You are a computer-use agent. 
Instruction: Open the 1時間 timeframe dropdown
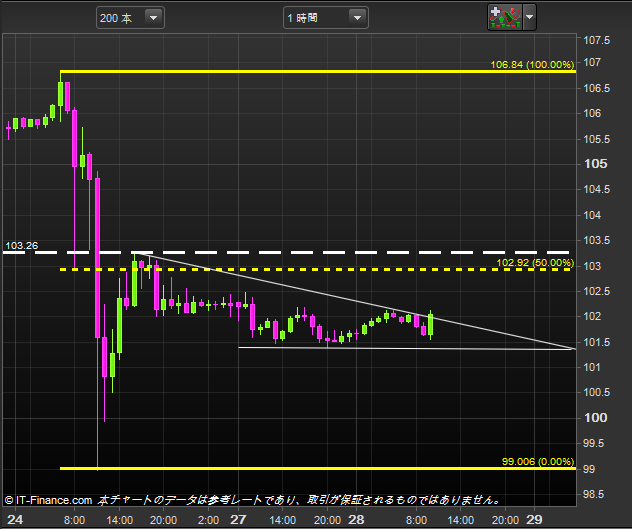click(x=326, y=18)
